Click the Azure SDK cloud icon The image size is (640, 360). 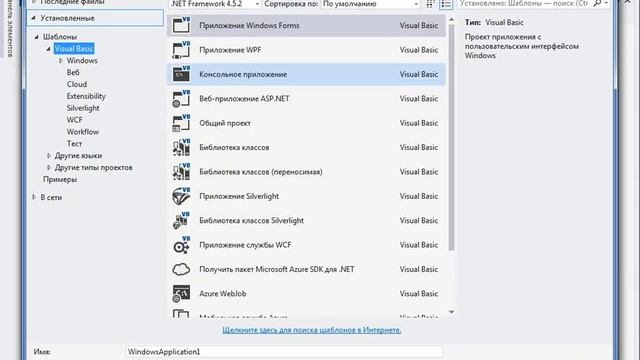pos(181,269)
